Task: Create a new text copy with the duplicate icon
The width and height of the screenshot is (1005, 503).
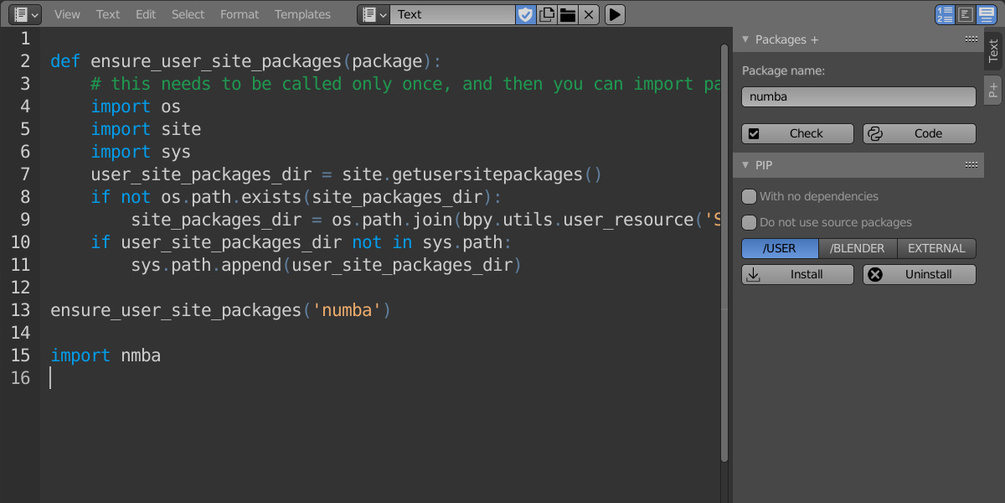Action: [547, 15]
